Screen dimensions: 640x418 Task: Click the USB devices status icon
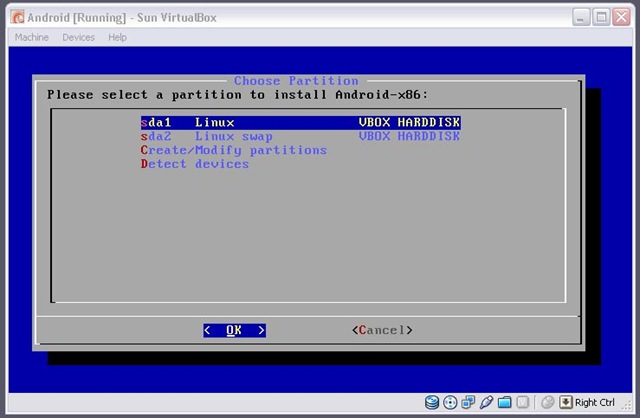(486, 402)
